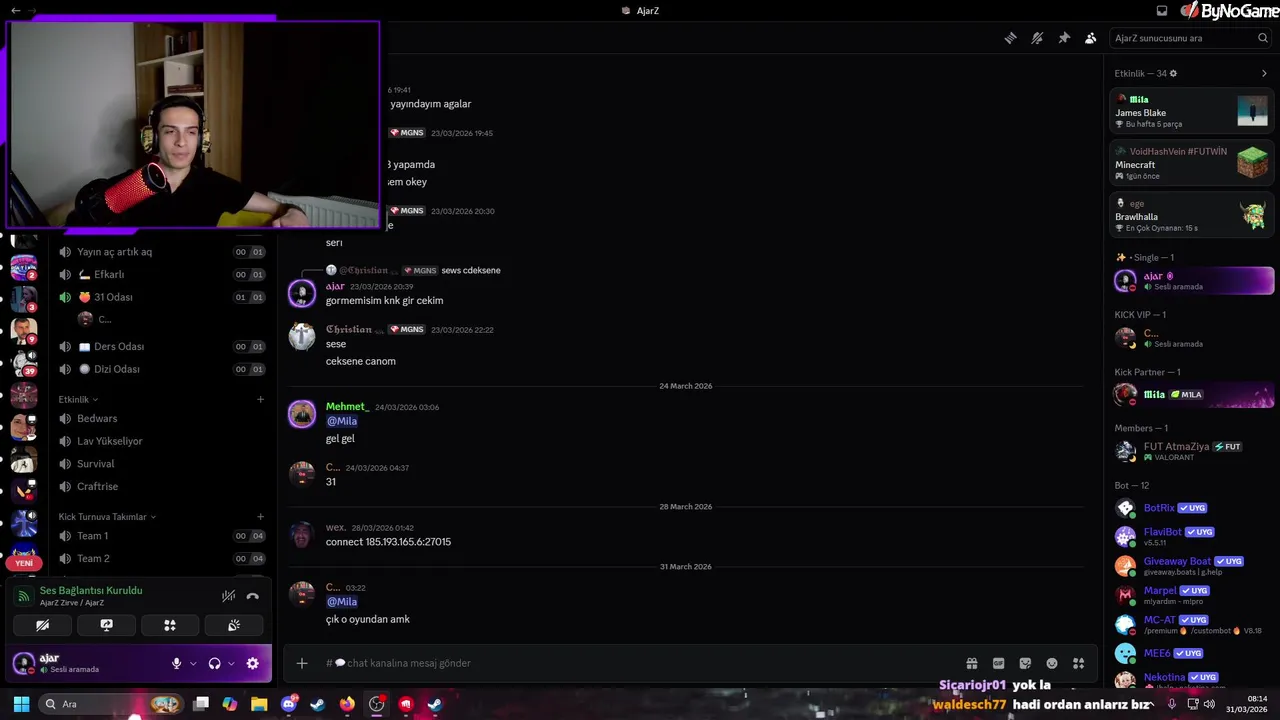Toggle channel notification mute bell icon
The height and width of the screenshot is (720, 1280).
[1037, 38]
